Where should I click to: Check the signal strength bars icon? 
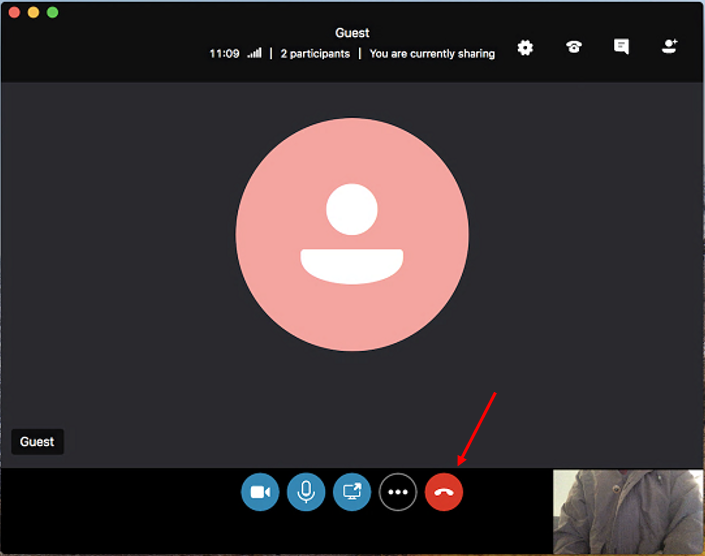coord(254,54)
